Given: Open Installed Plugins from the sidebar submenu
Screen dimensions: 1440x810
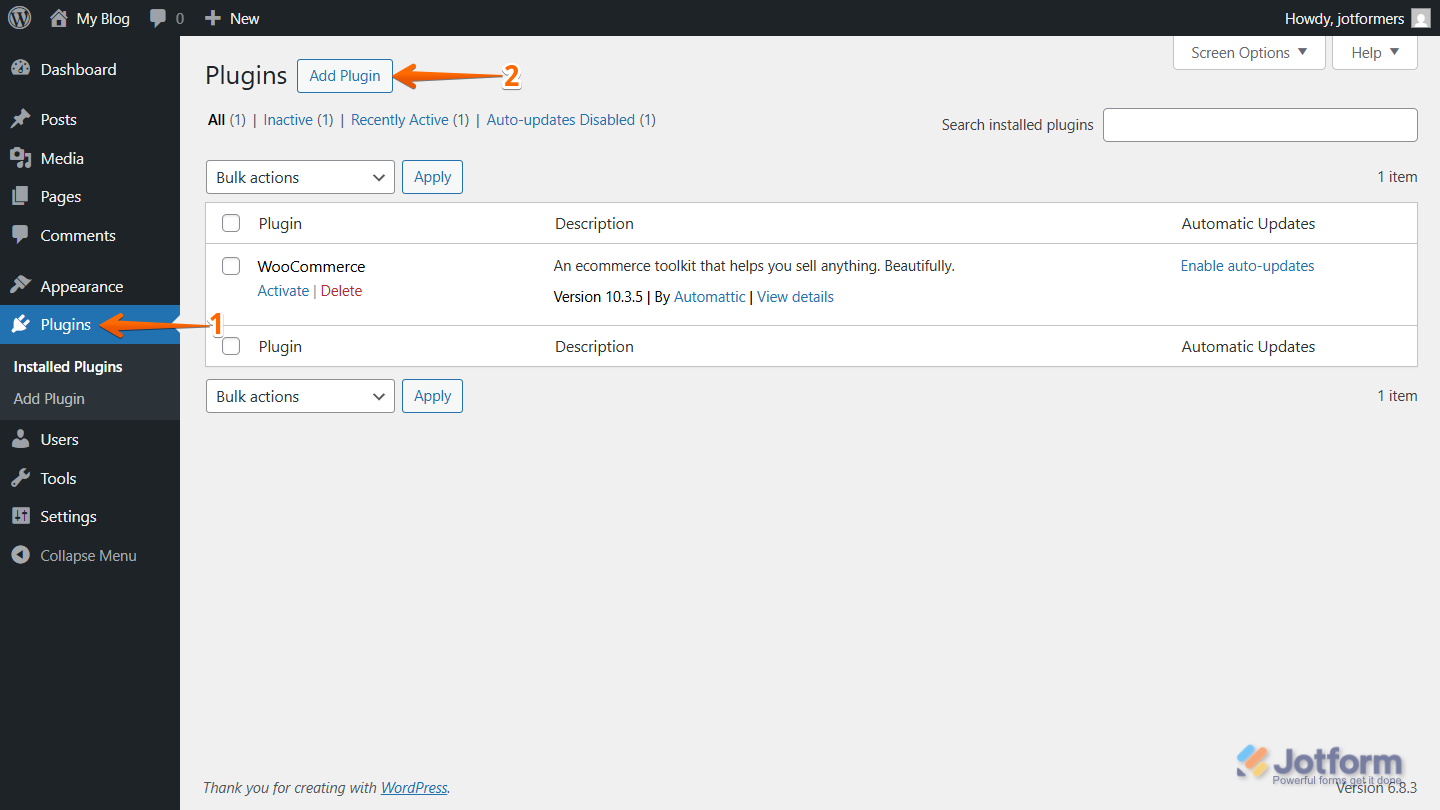Looking at the screenshot, I should pos(67,366).
